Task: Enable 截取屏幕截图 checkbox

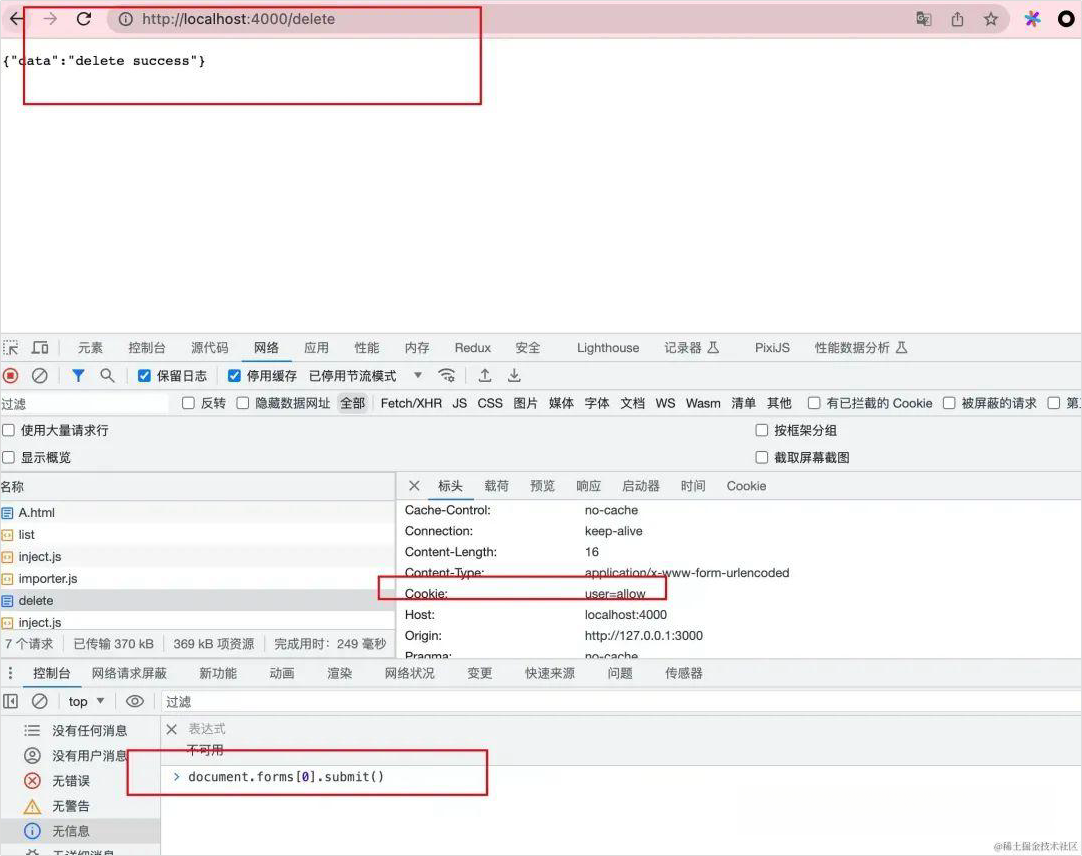Action: tap(762, 457)
